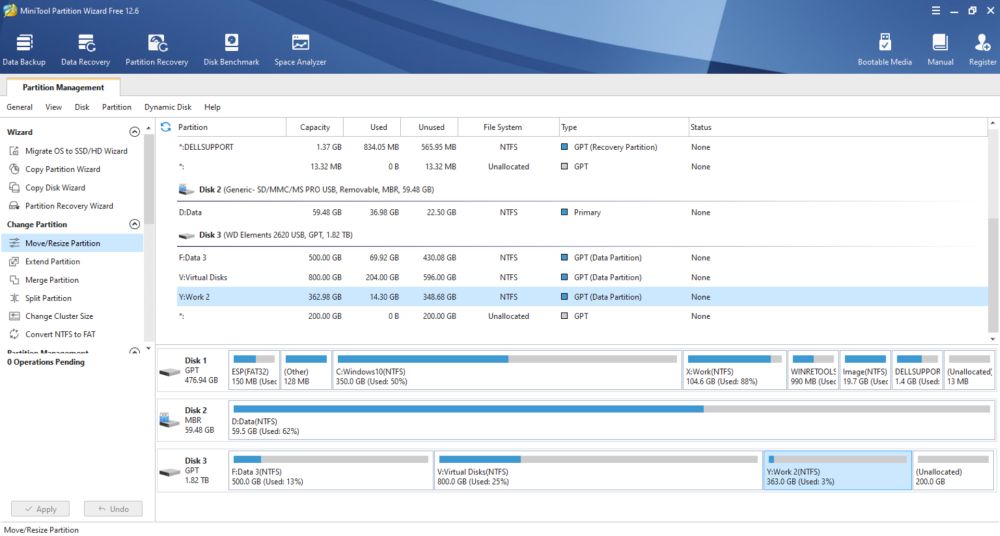
Task: Create Bootable Media
Action: tap(885, 50)
